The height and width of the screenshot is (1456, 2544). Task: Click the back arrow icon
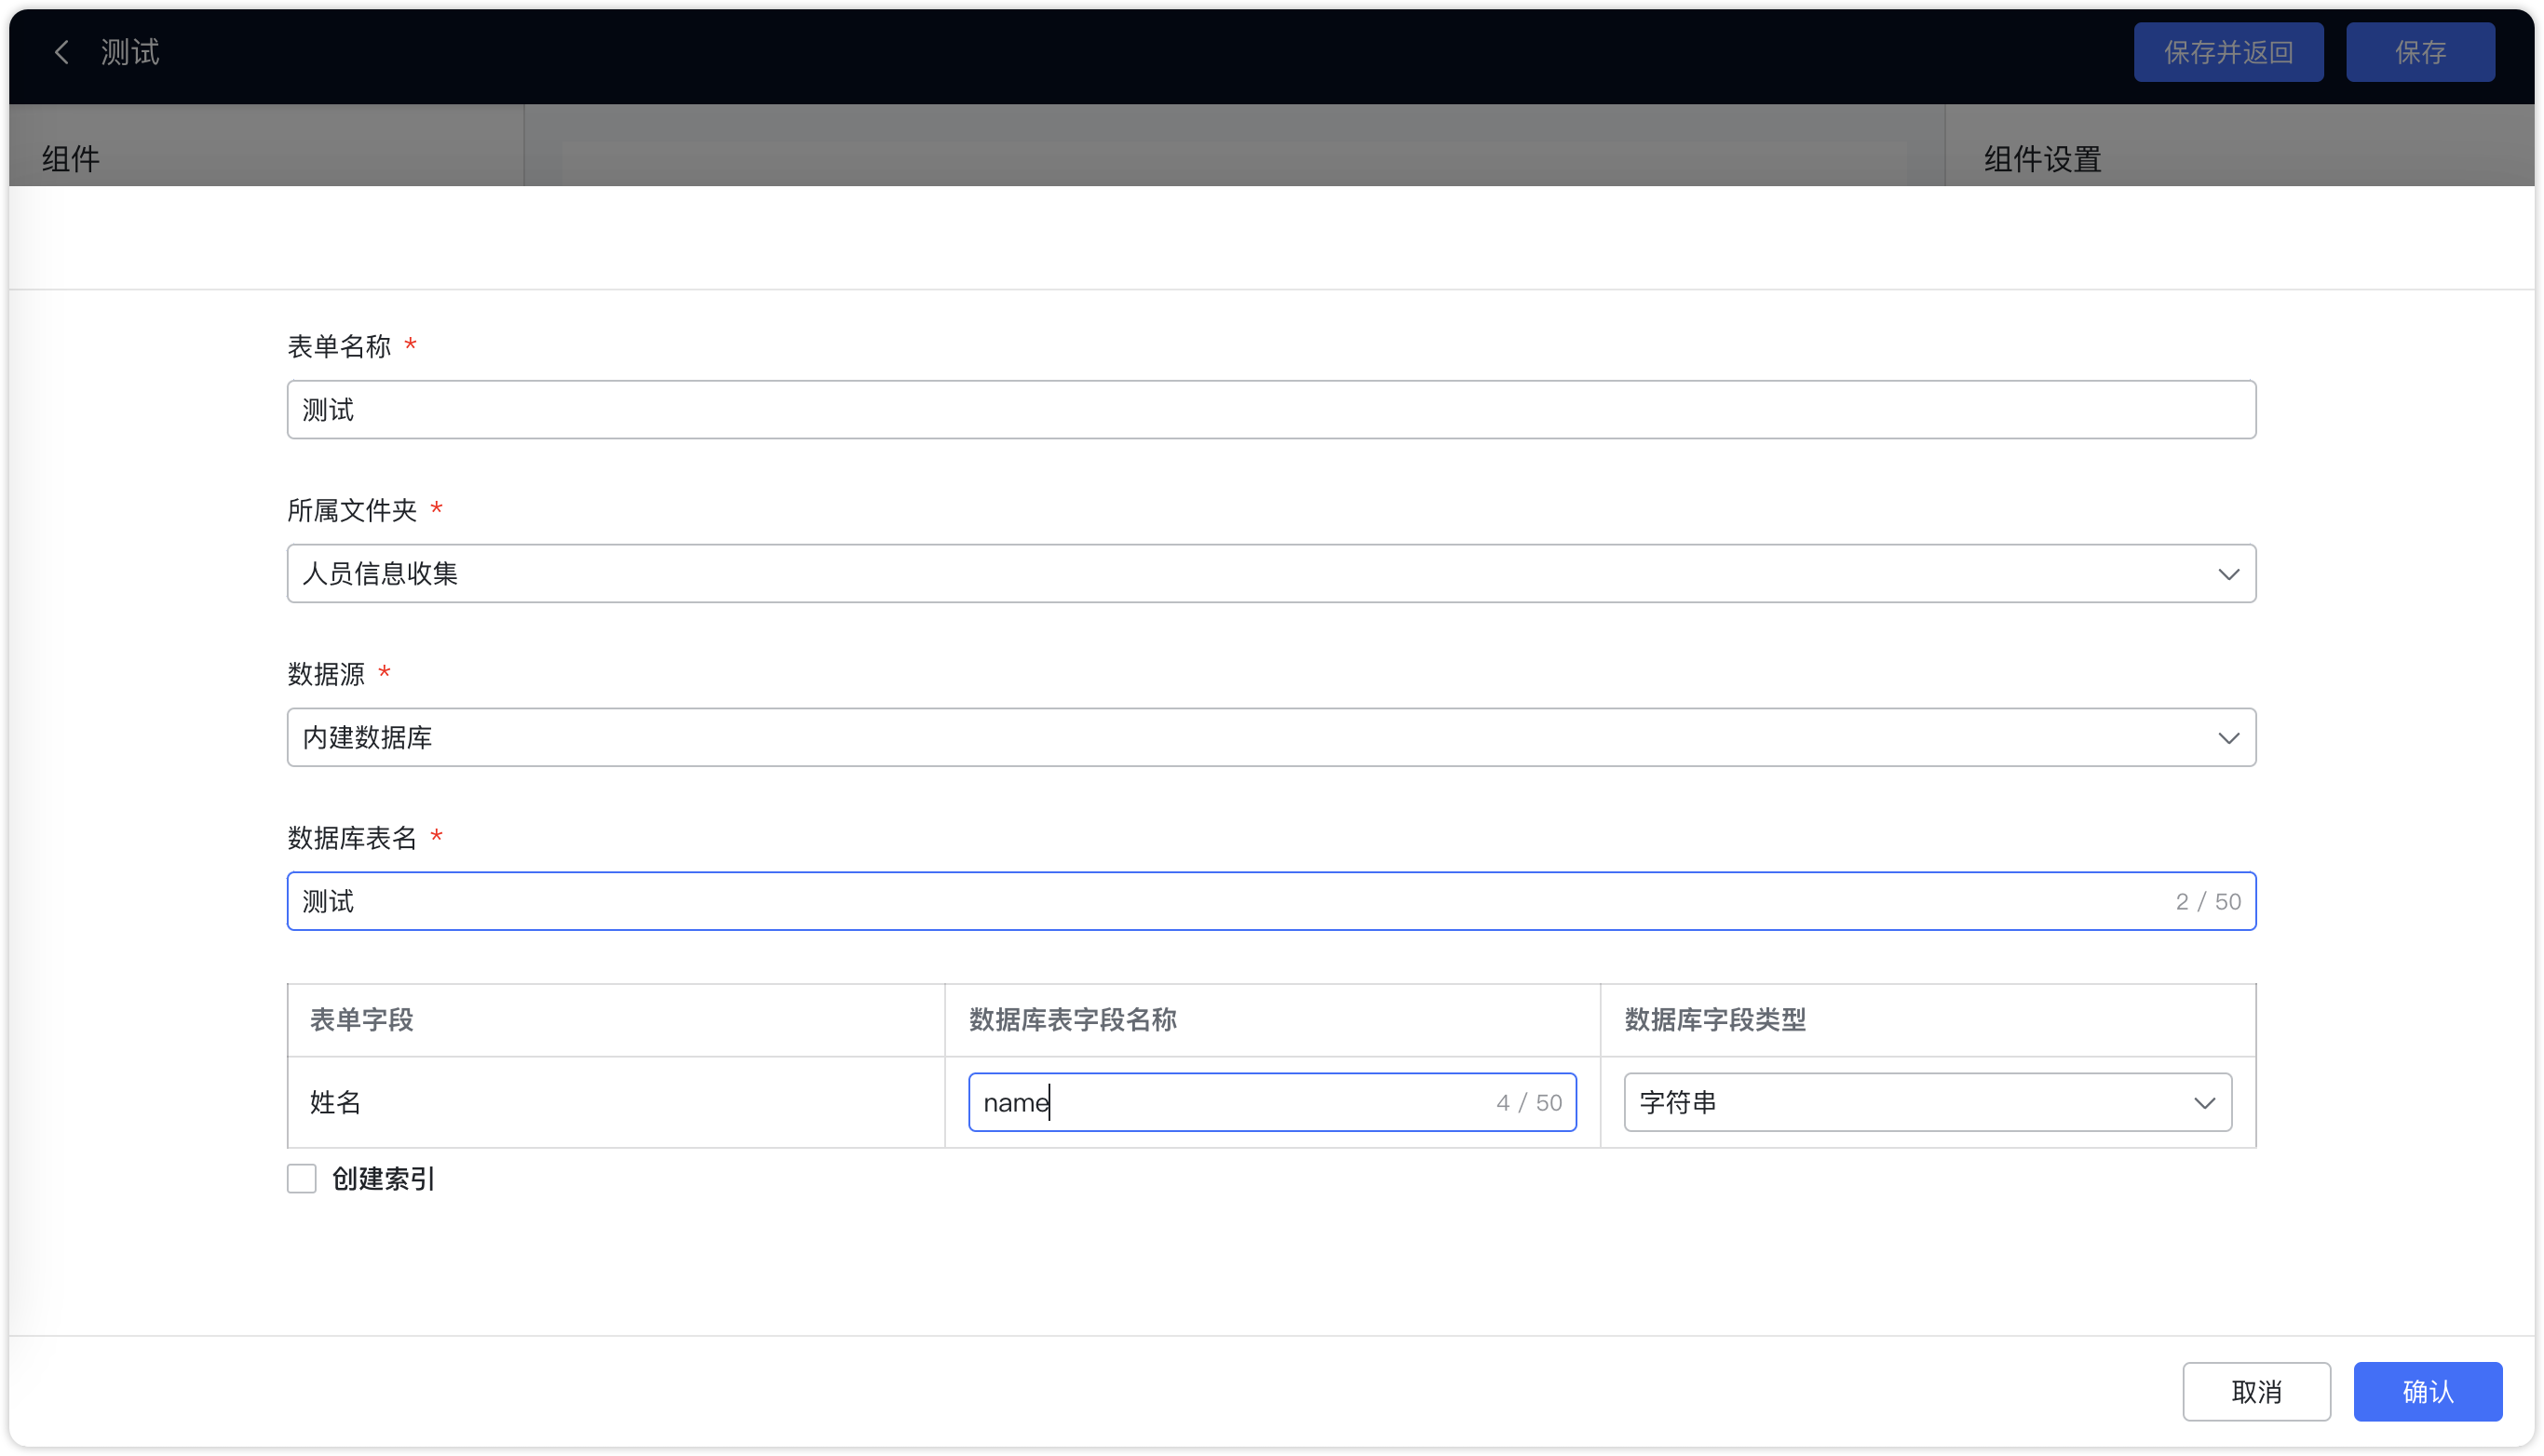62,52
